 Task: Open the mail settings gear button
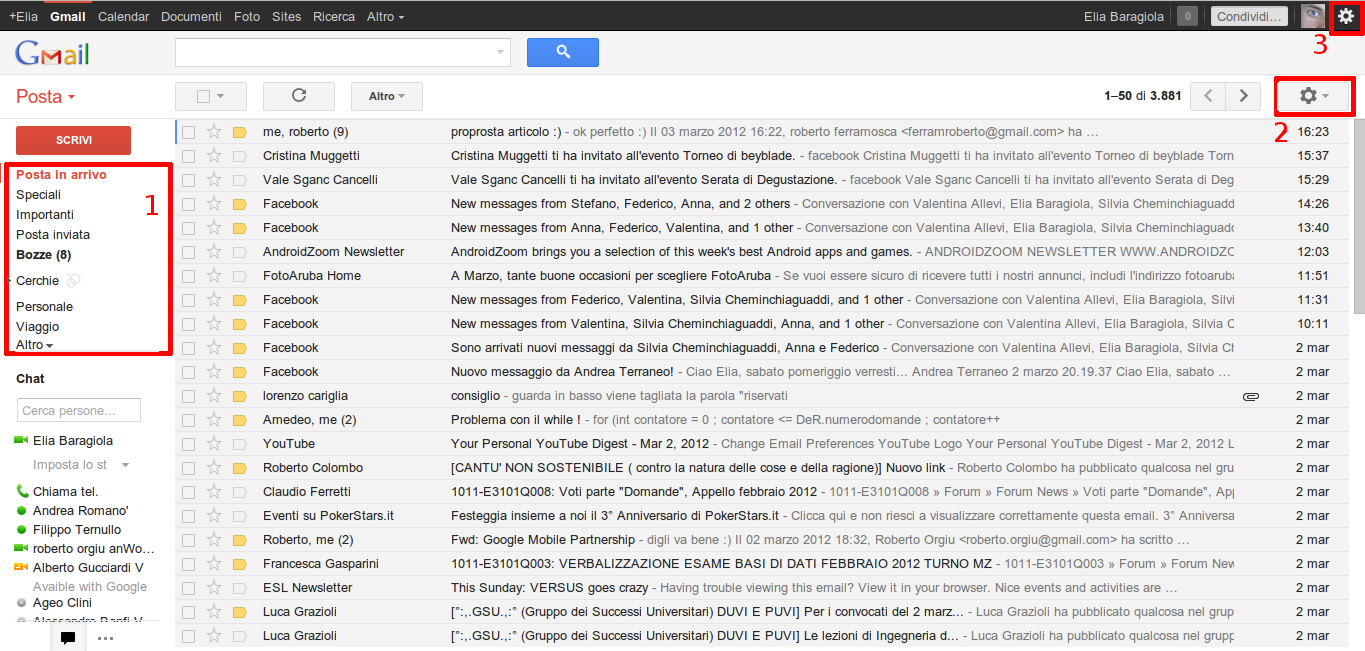pyautogui.click(x=1314, y=96)
